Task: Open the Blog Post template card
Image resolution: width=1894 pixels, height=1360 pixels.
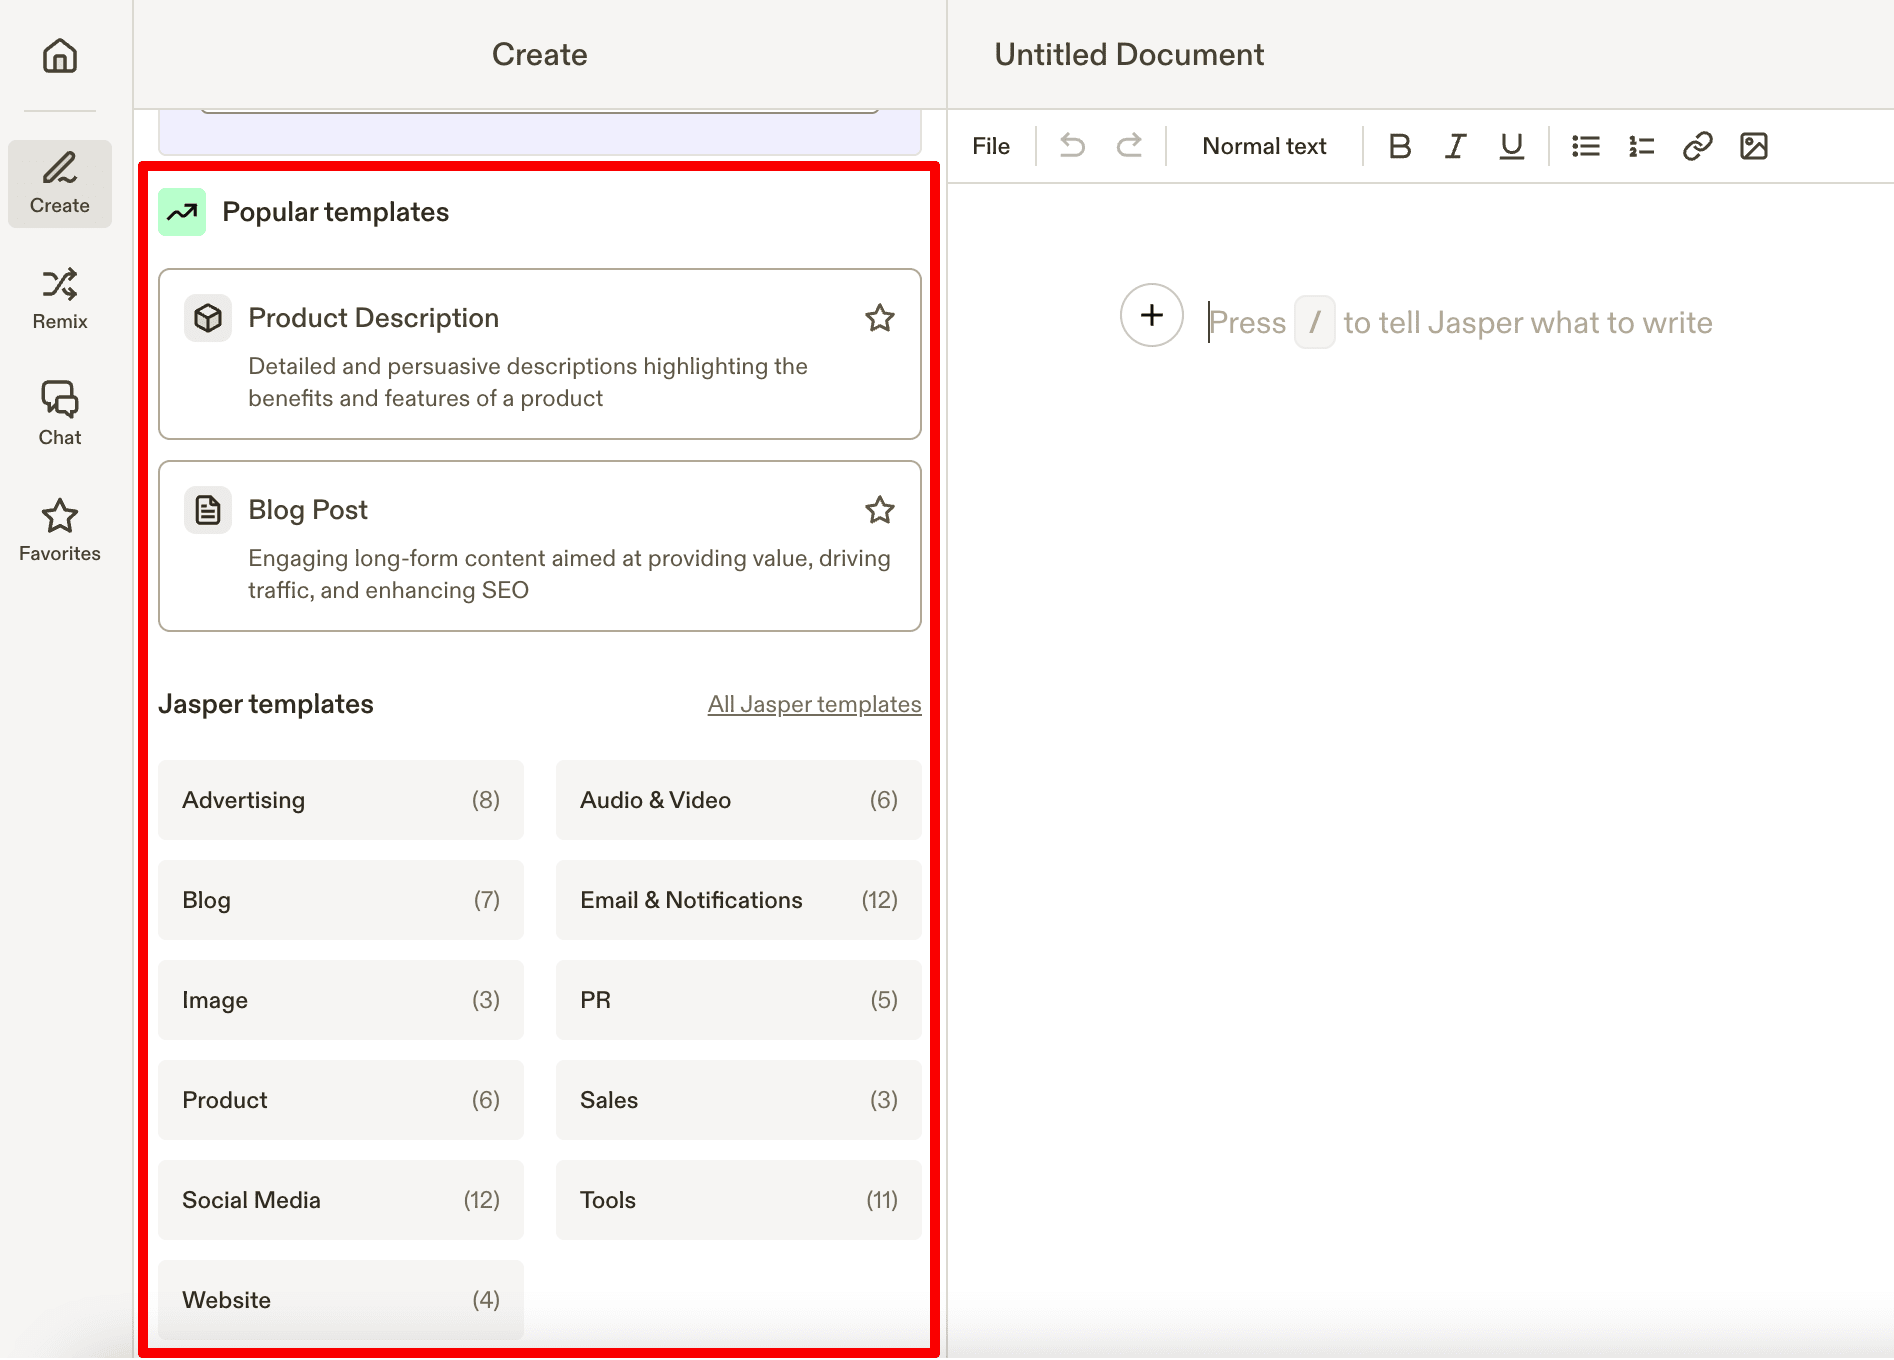Action: pos(540,546)
